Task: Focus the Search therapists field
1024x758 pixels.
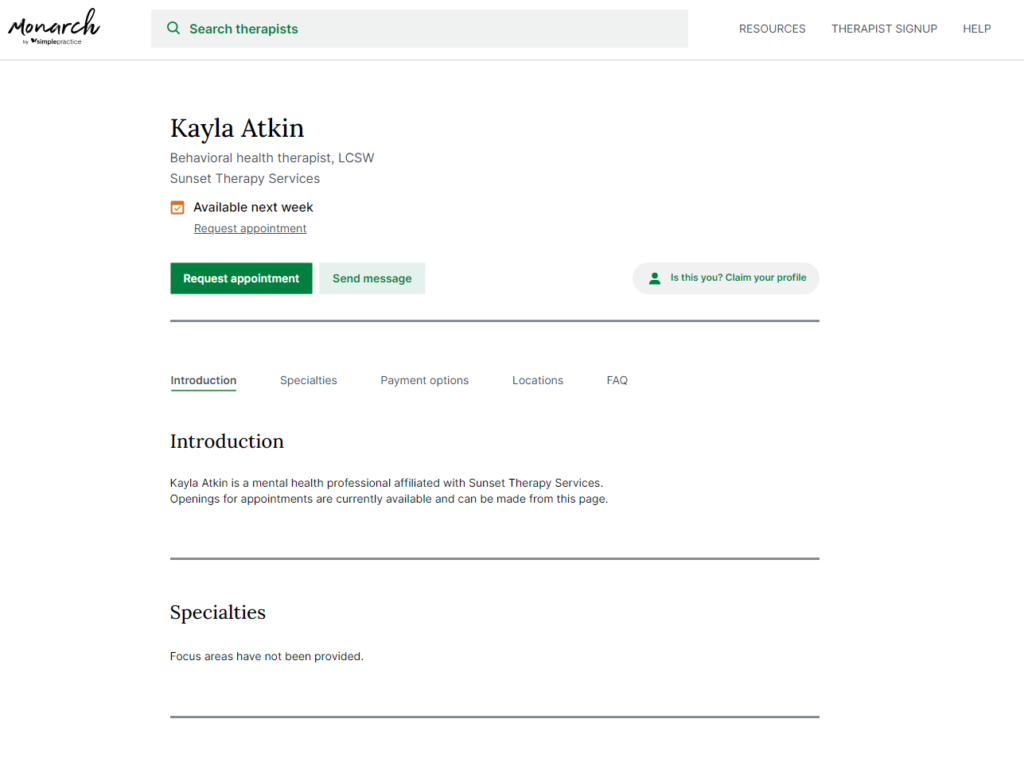Action: click(x=420, y=29)
